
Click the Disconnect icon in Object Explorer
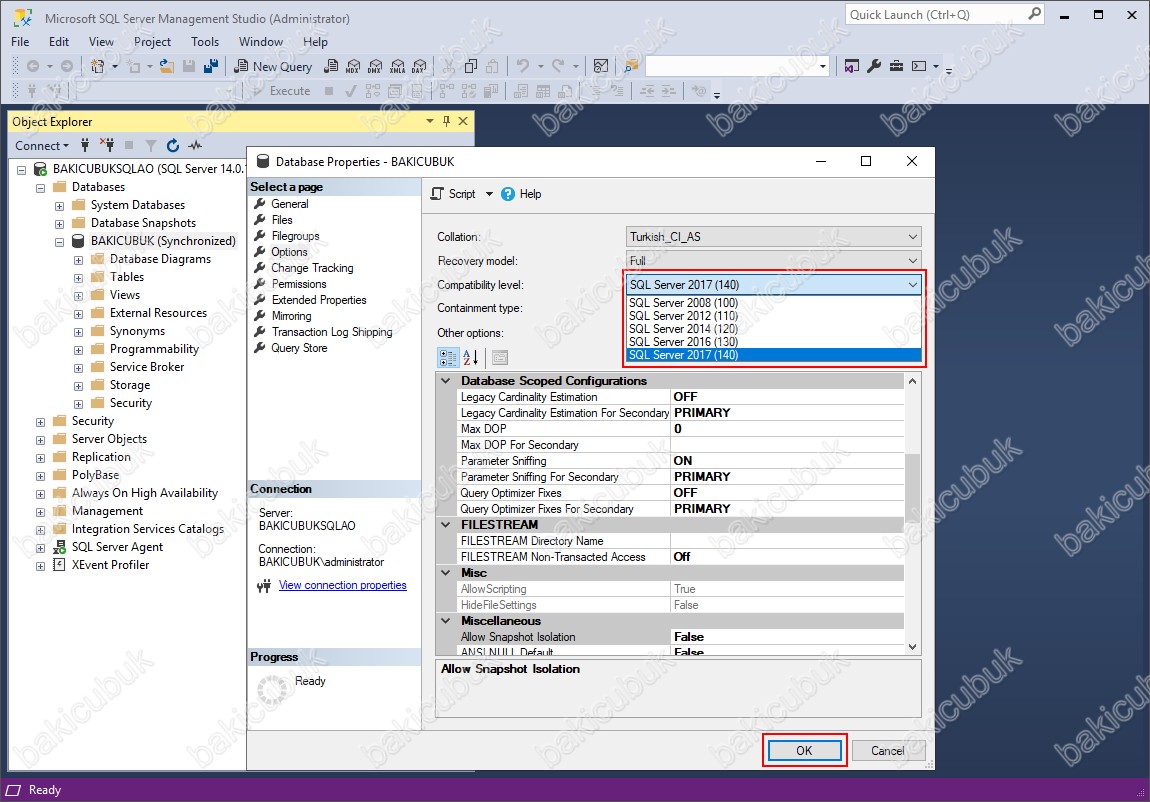pos(107,145)
